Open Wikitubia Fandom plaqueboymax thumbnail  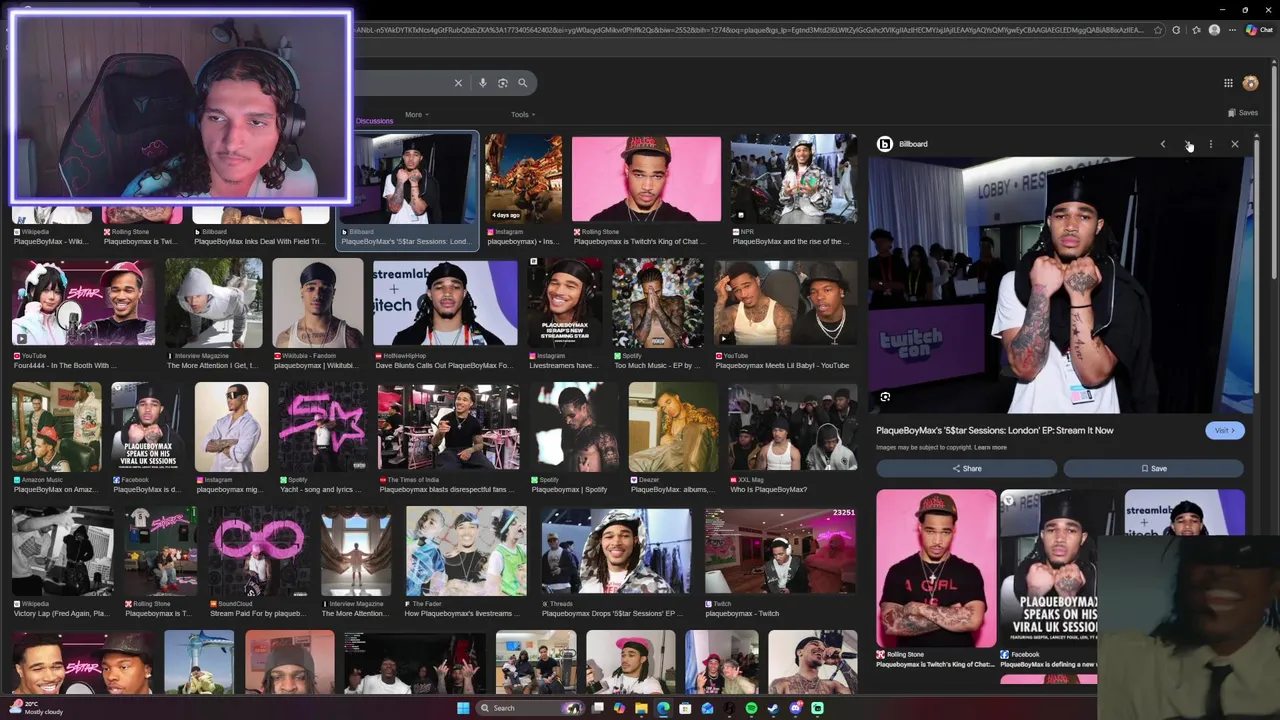(x=318, y=303)
